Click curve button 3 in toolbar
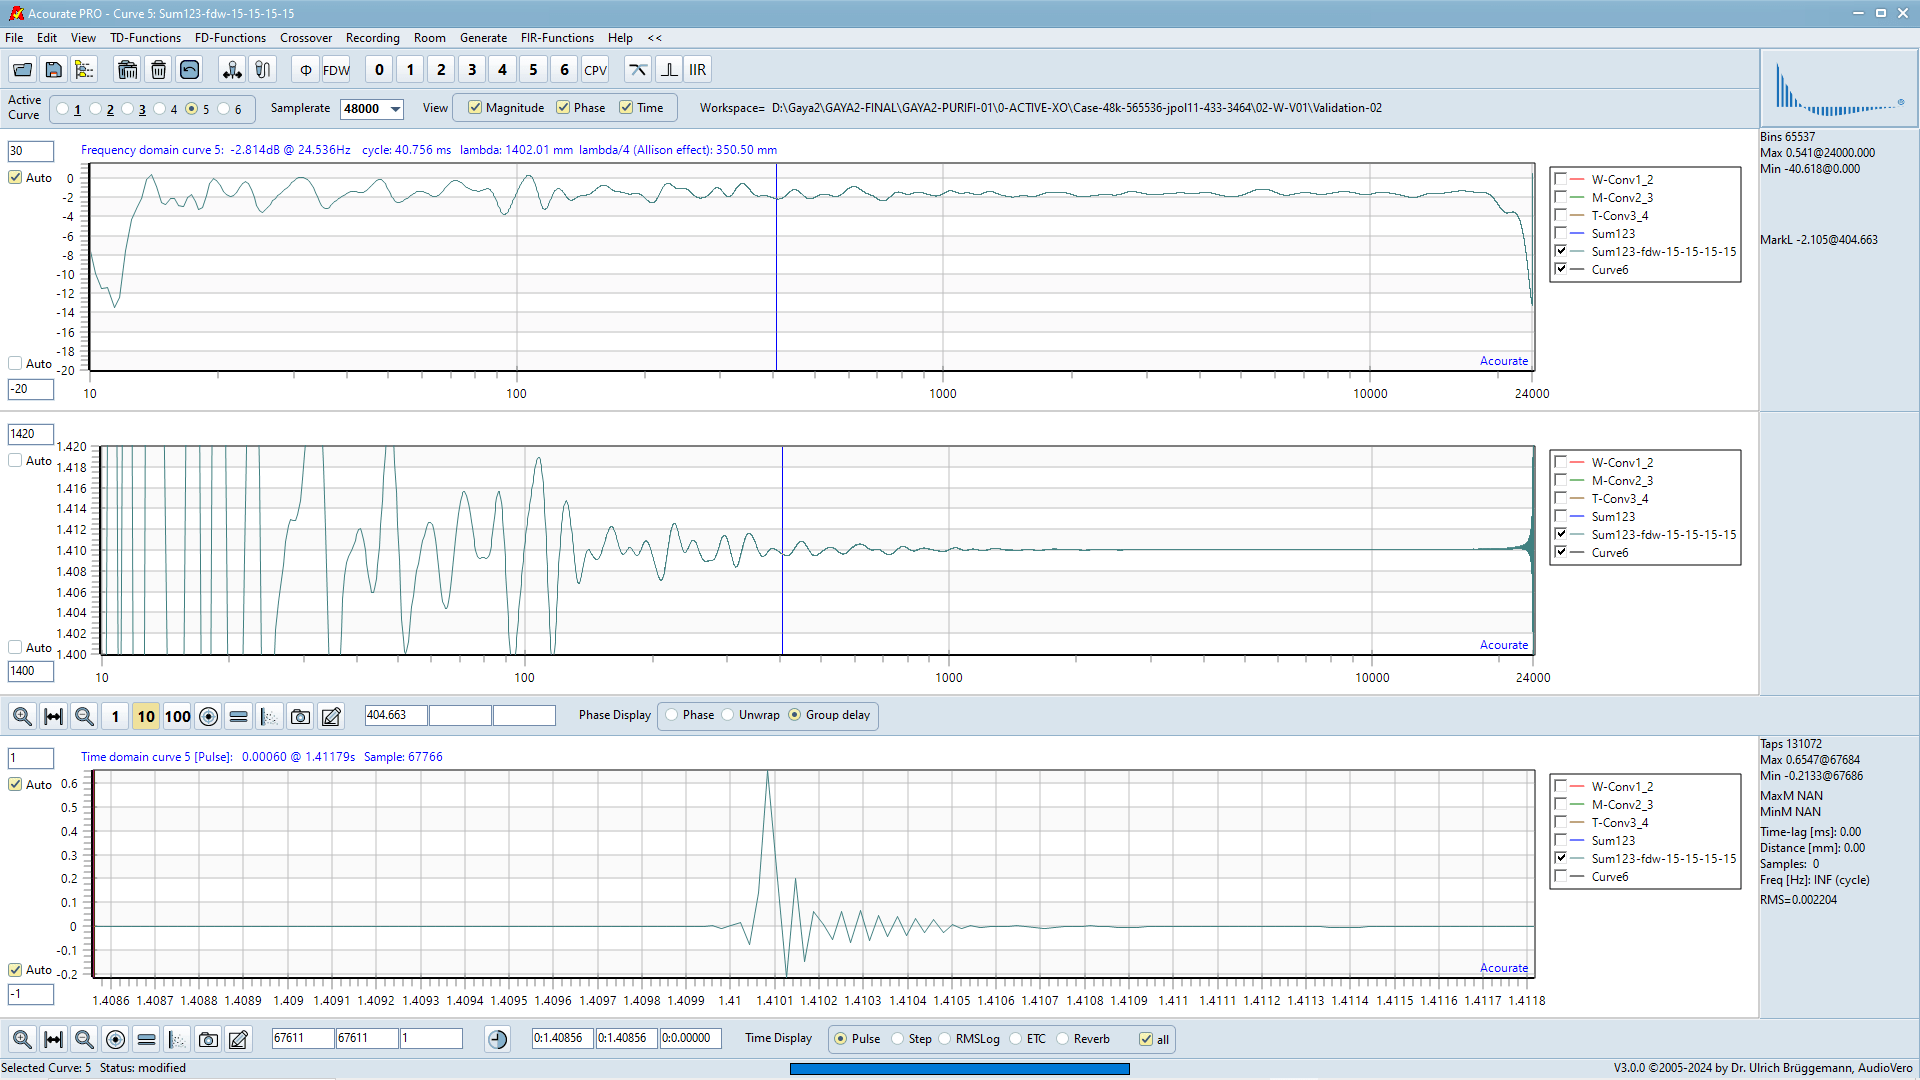The image size is (1920, 1080). click(x=472, y=70)
